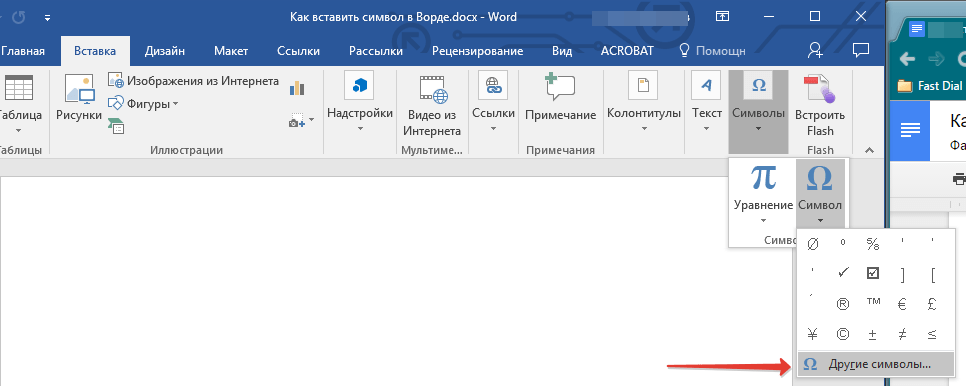Click the SmartArt icon below Фигуры
This screenshot has width=966, height=386.
point(116,126)
